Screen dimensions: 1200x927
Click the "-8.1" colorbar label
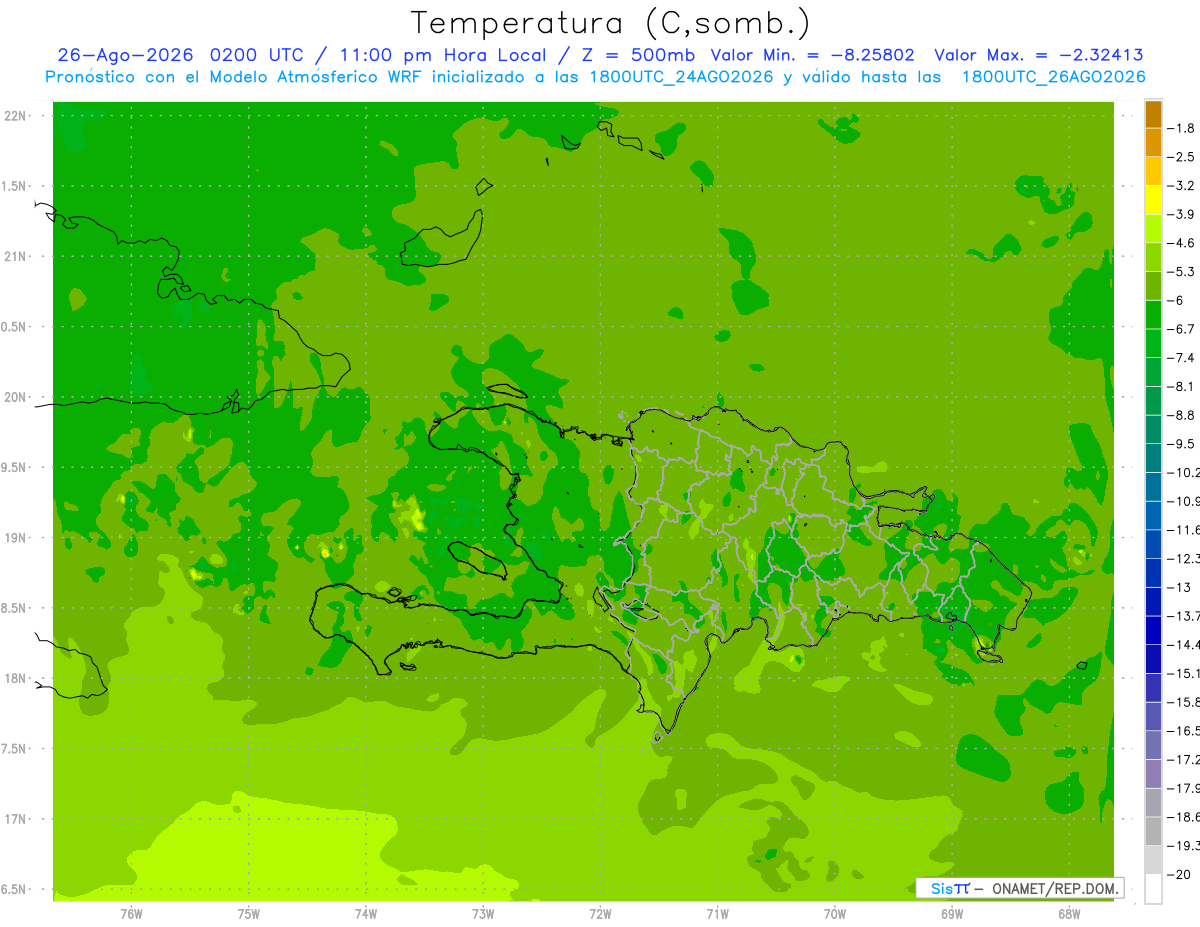[1182, 386]
